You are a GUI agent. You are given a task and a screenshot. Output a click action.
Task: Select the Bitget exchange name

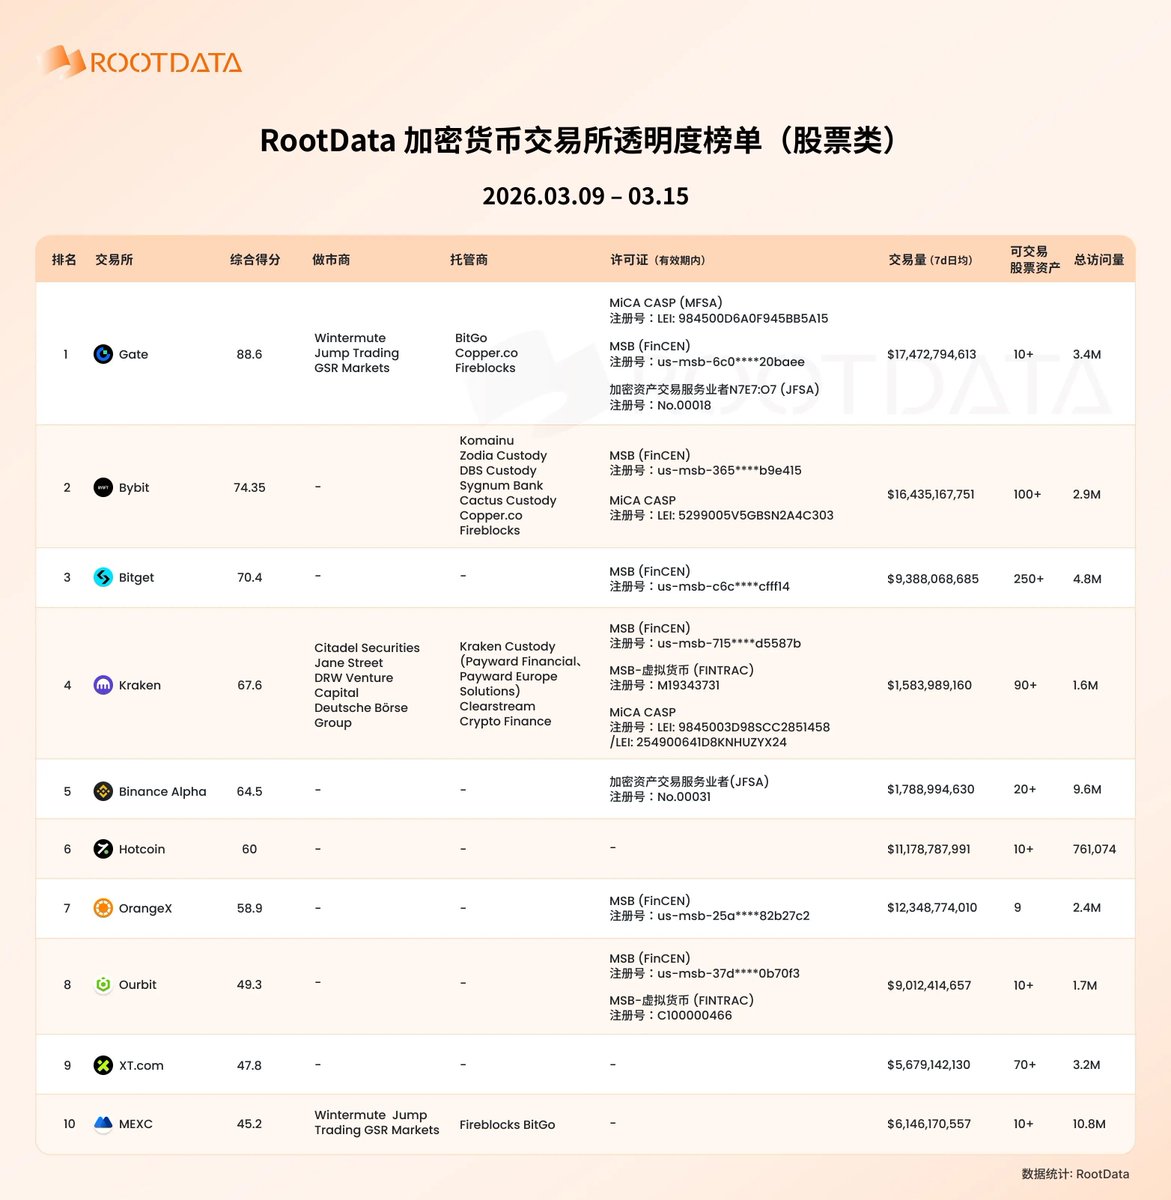136,578
